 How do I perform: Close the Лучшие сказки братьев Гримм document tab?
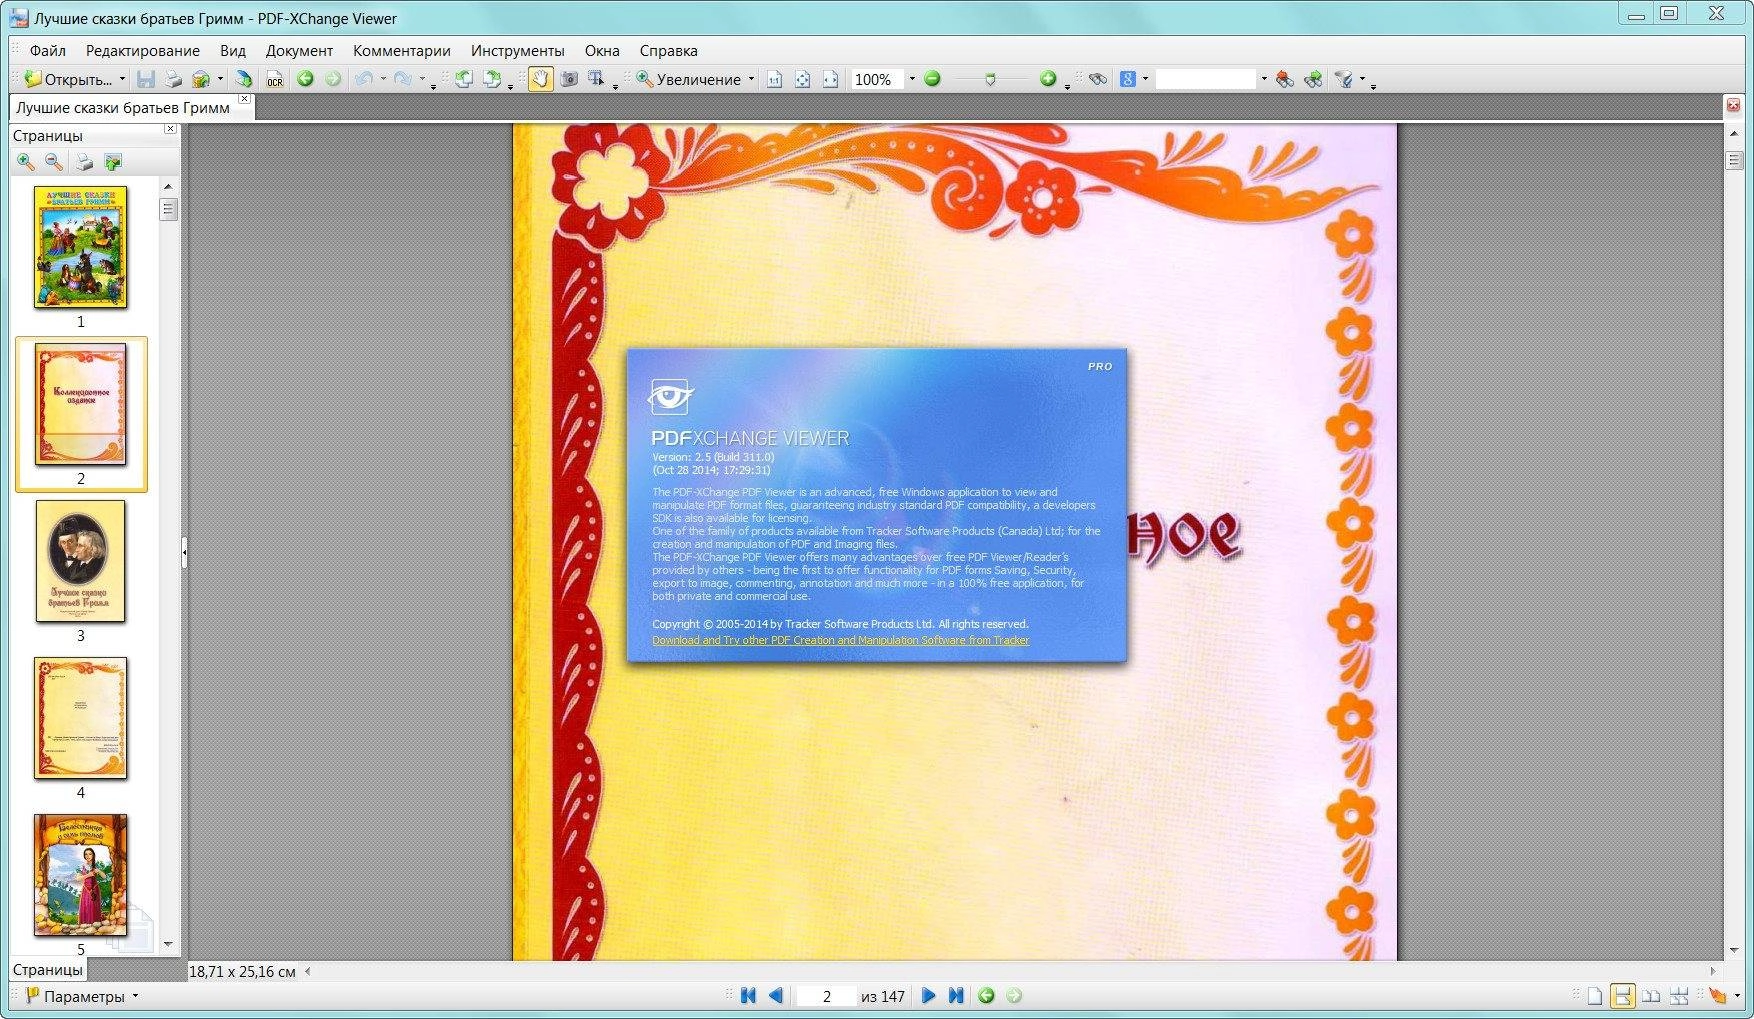point(245,99)
